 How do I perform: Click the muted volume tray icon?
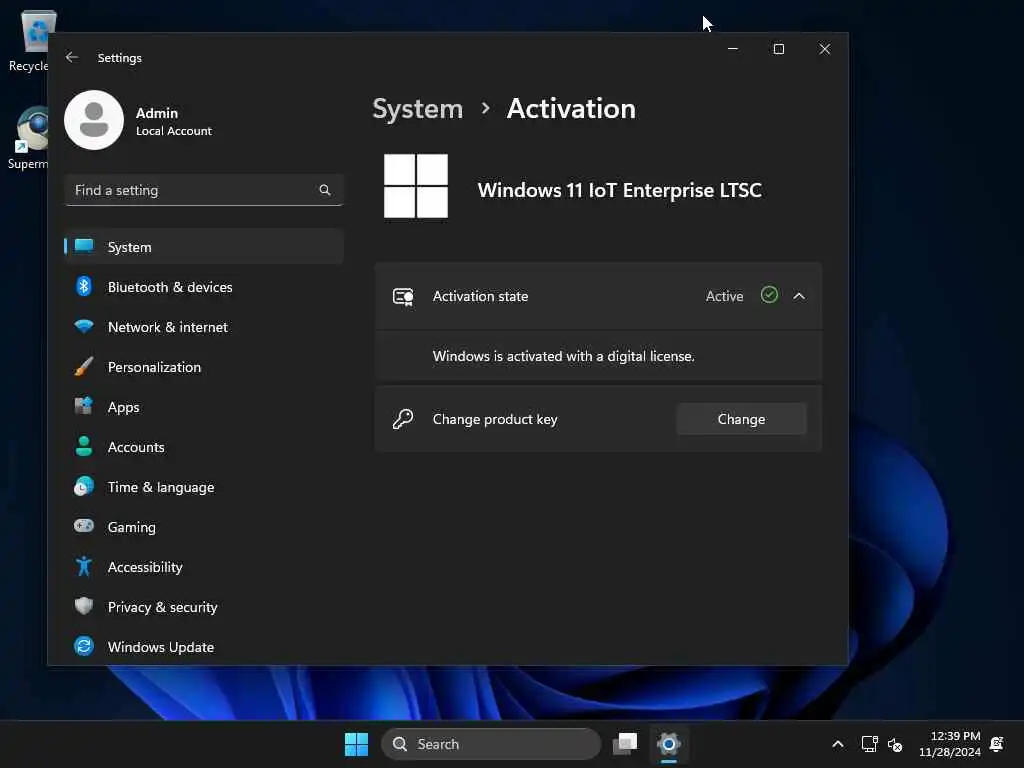(895, 744)
